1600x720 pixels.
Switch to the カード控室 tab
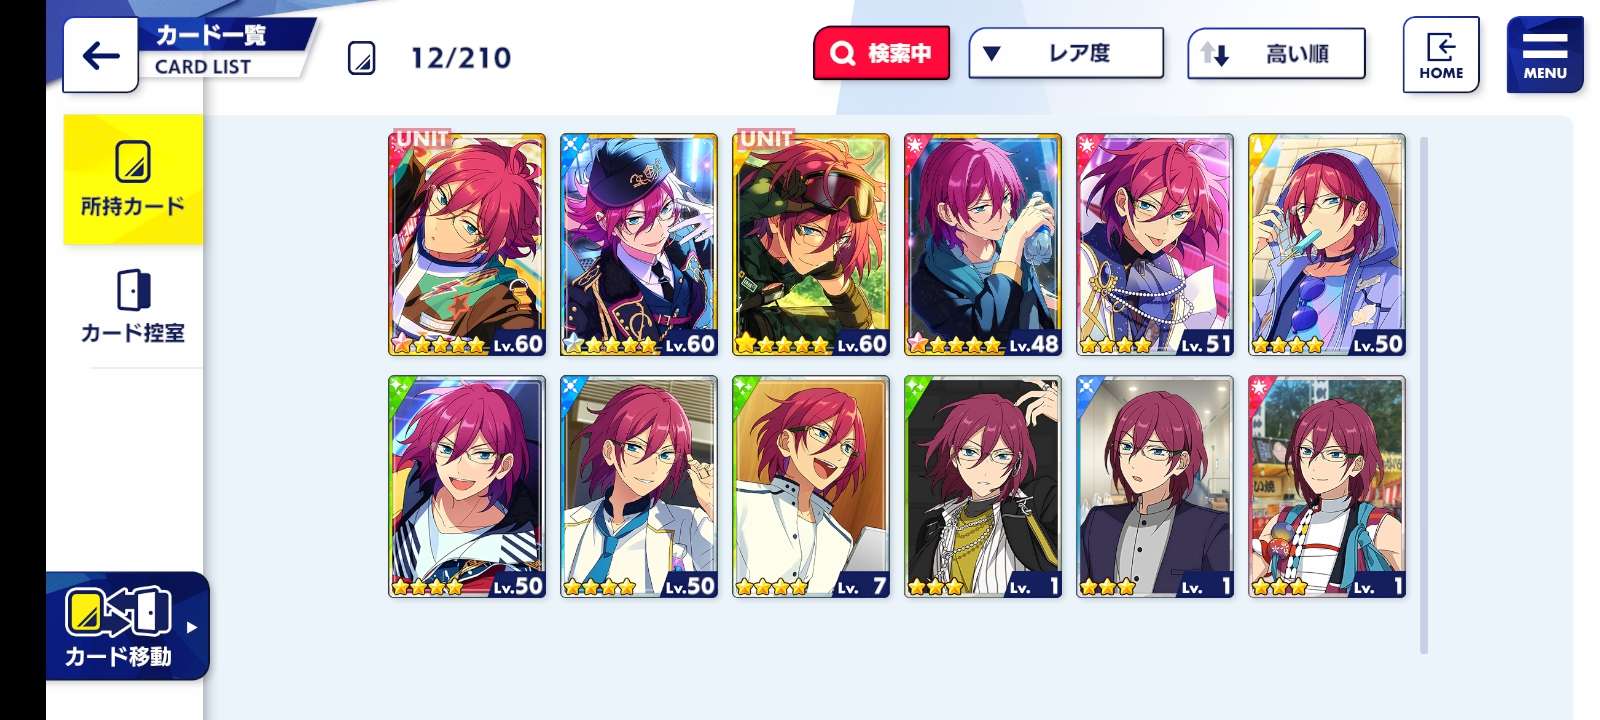coord(133,305)
